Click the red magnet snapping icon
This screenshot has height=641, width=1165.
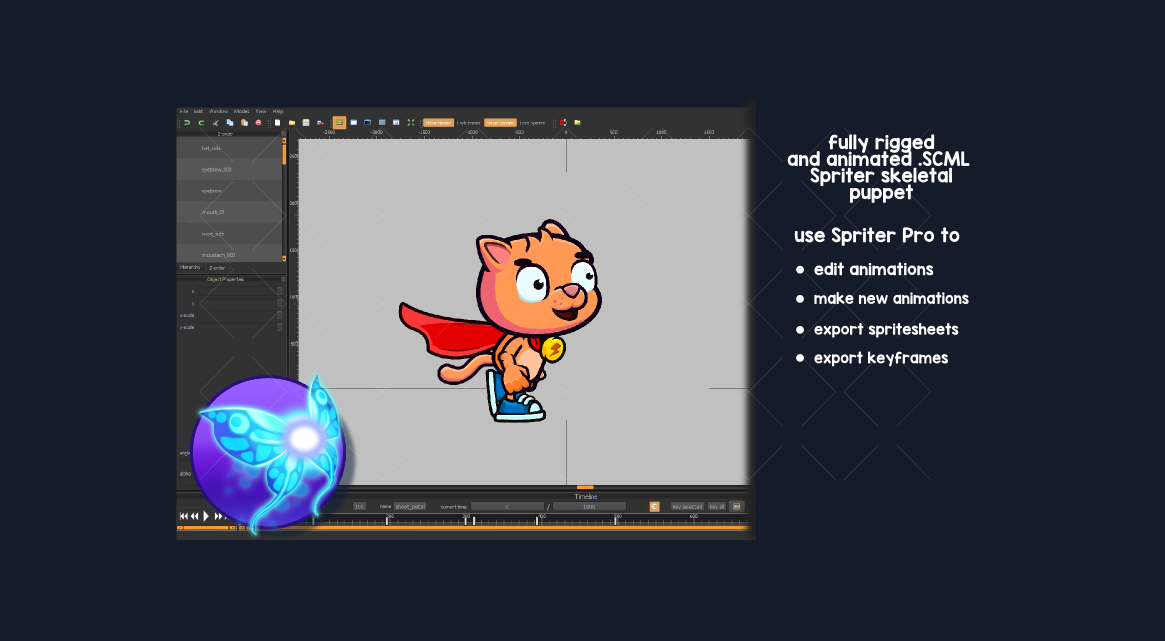(x=563, y=123)
